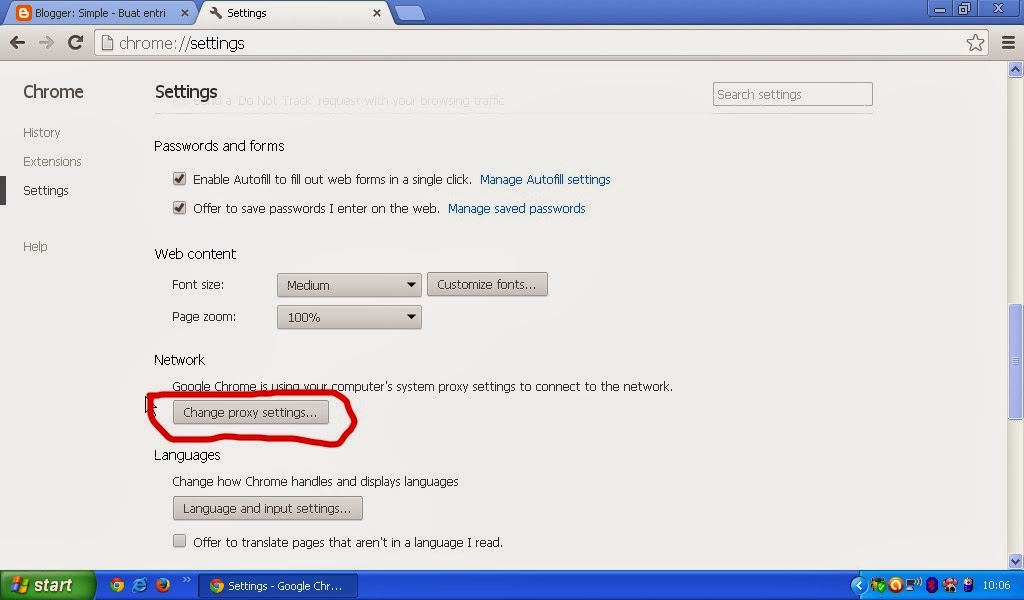Open History in the sidebar
1024x600 pixels.
click(x=42, y=133)
